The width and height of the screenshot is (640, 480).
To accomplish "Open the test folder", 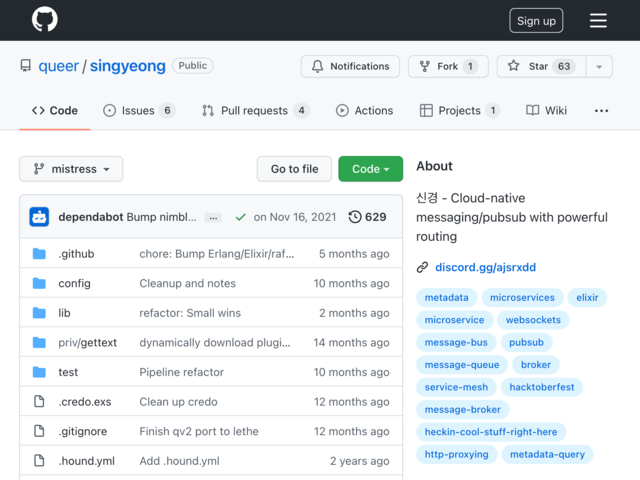I will 68,372.
